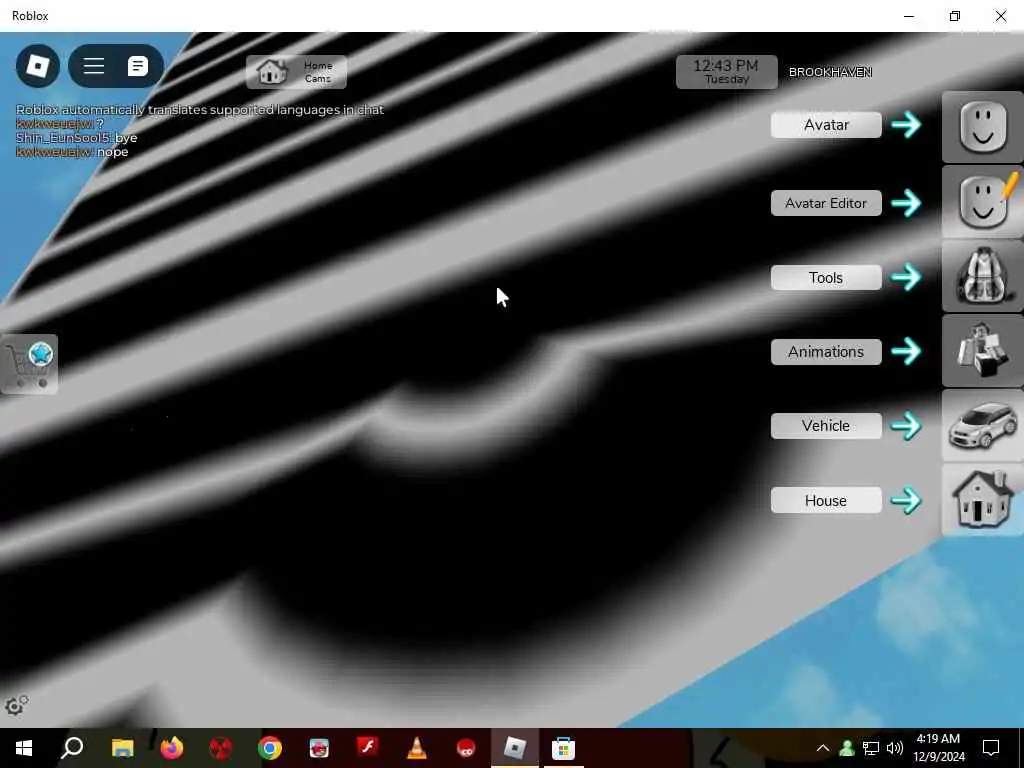Image resolution: width=1024 pixels, height=768 pixels.
Task: Open Microsoft Store from taskbar
Action: 564,748
